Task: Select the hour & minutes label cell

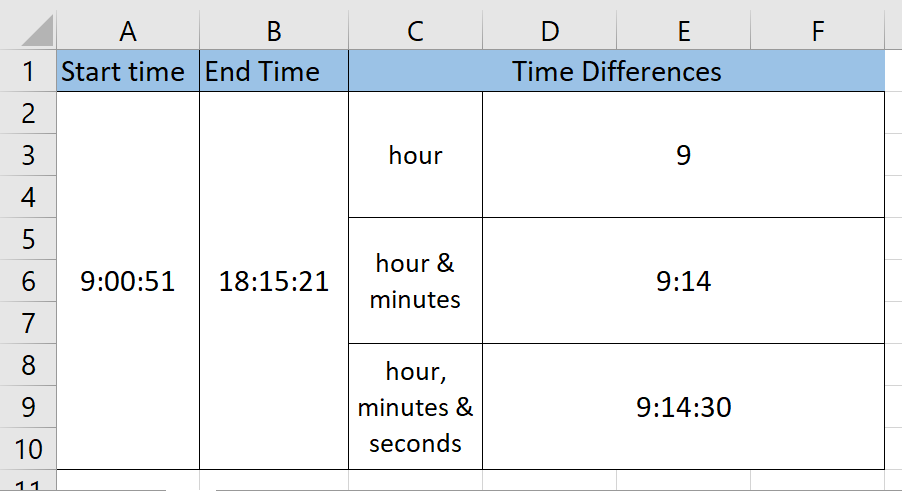Action: coord(415,281)
